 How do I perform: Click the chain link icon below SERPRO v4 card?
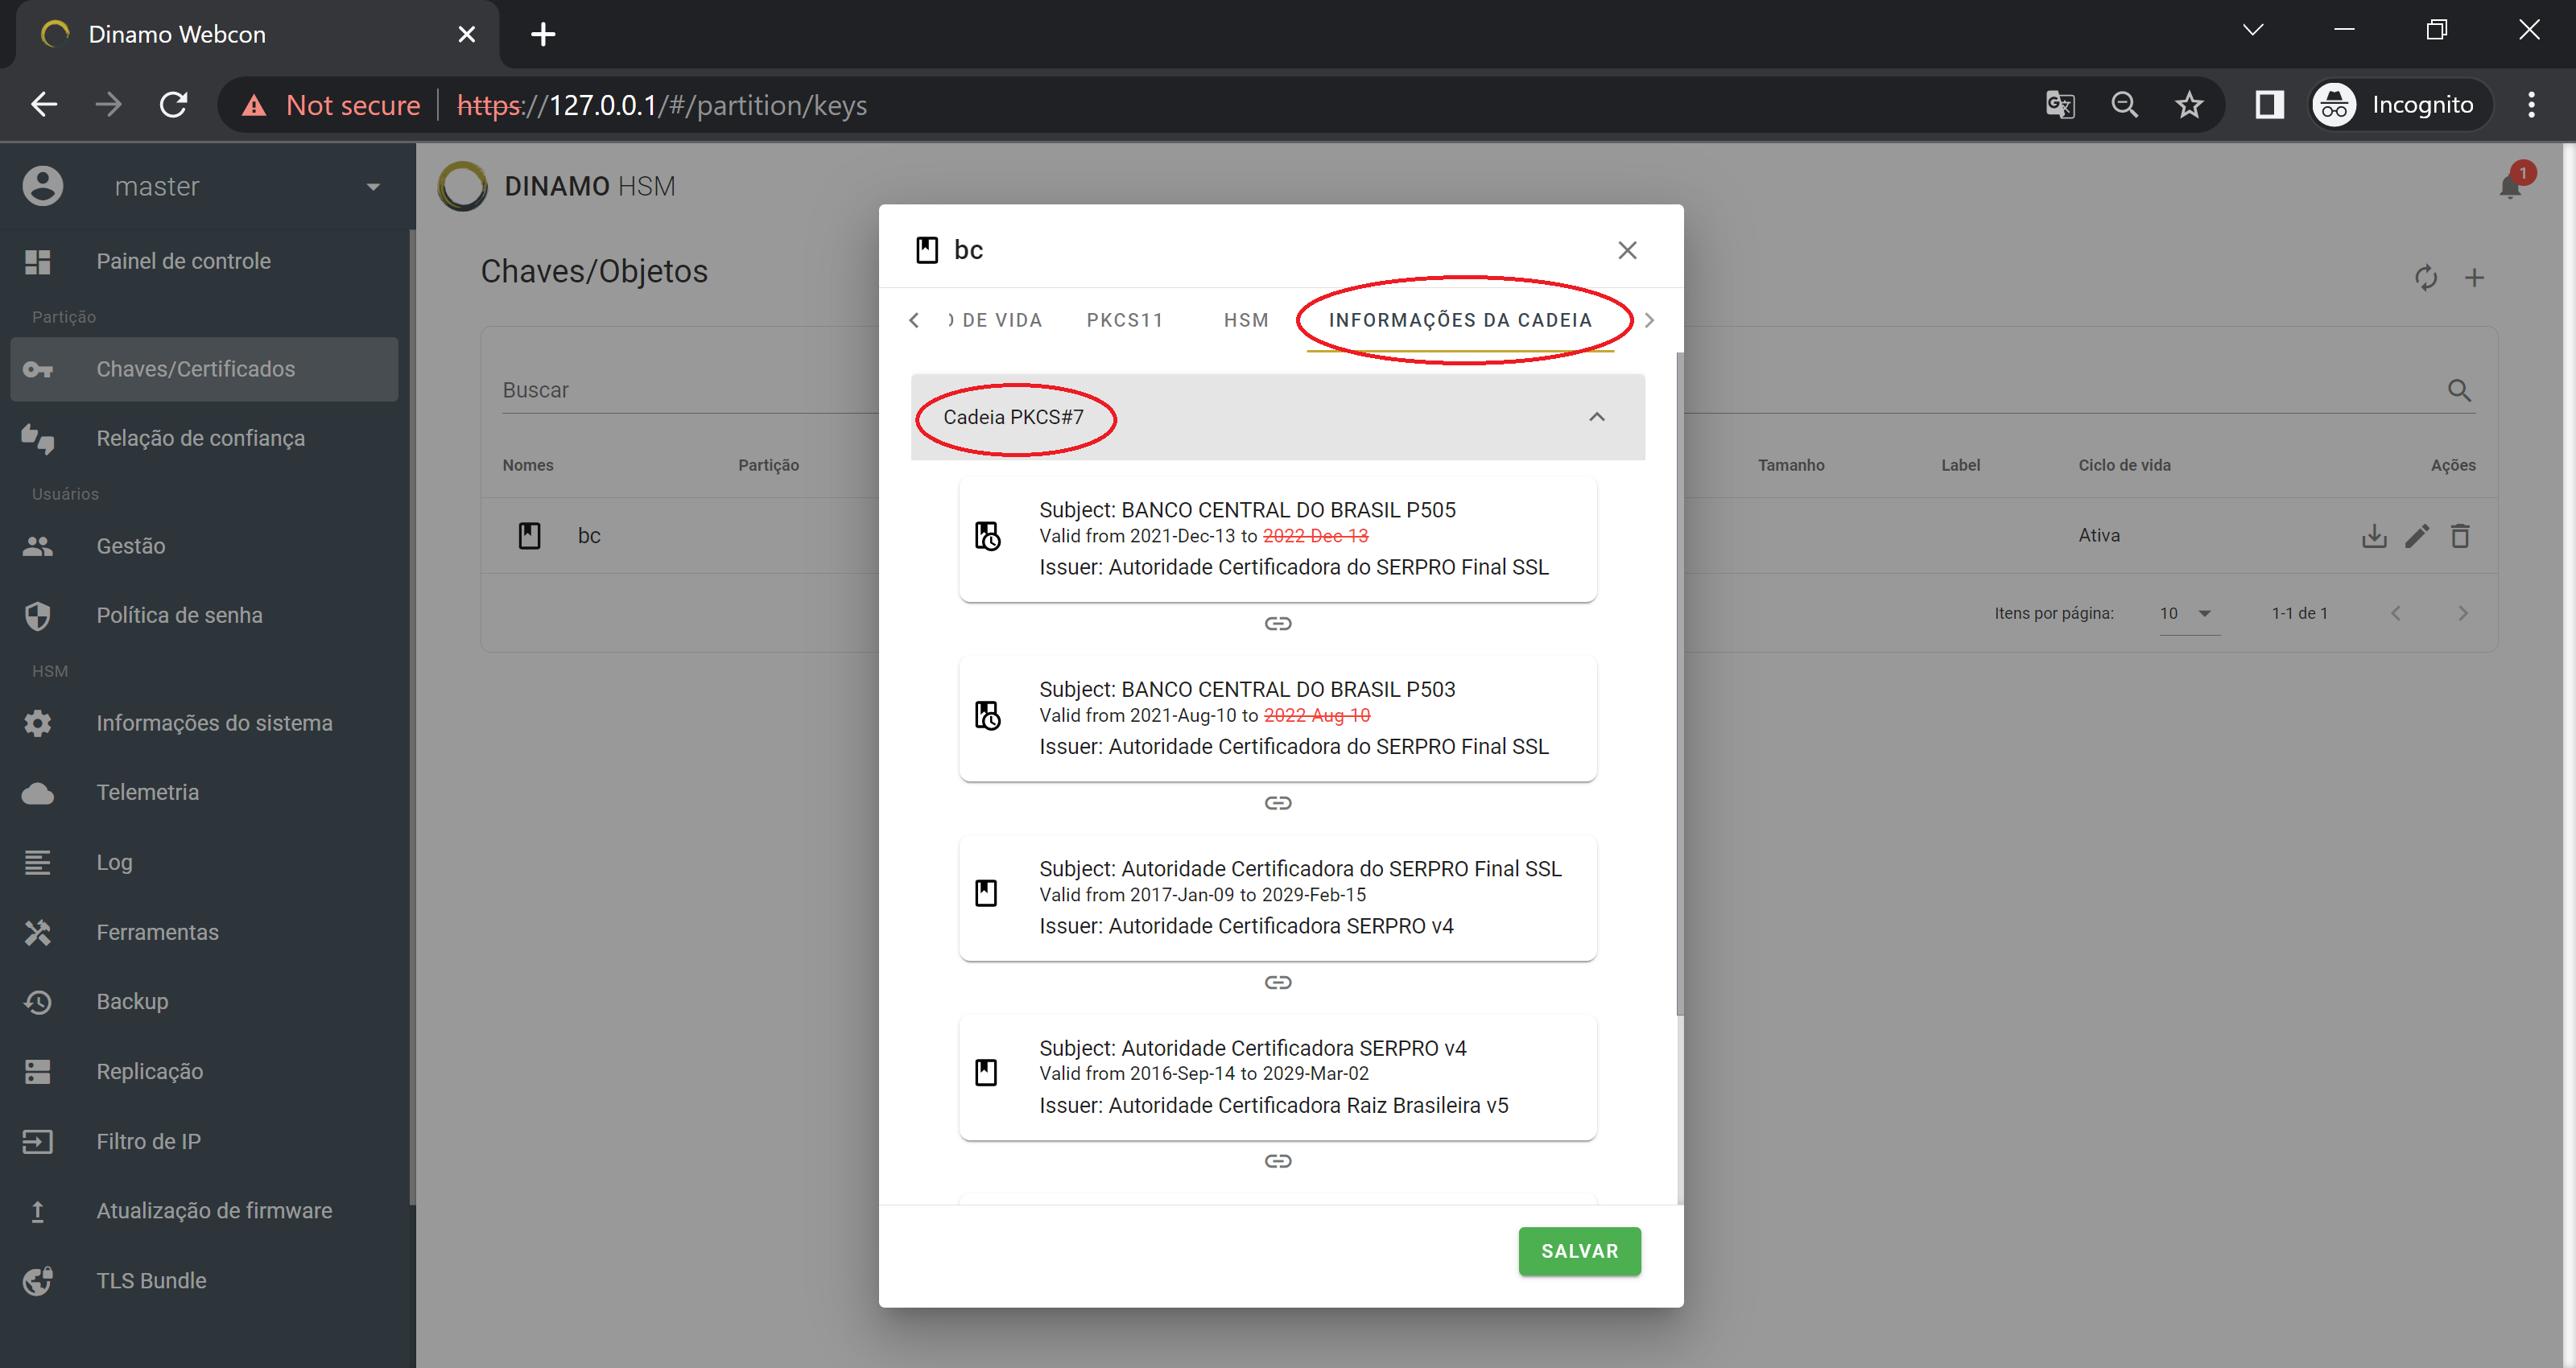click(1277, 1161)
